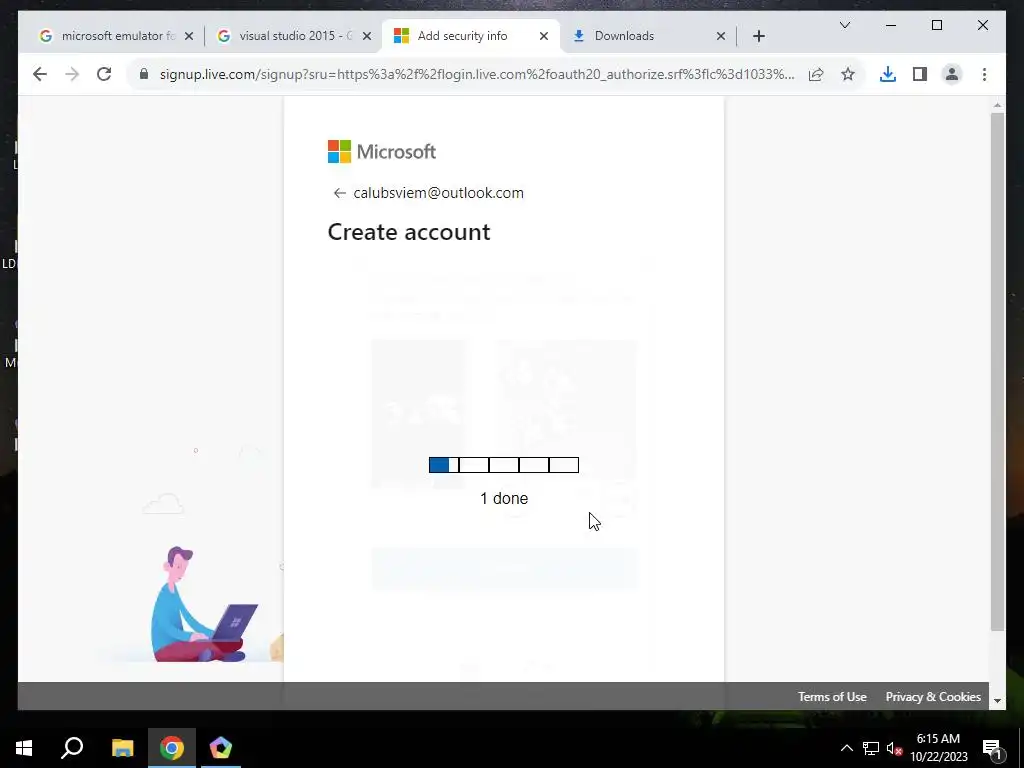Image resolution: width=1024 pixels, height=768 pixels.
Task: Click the scrollbar up arrow
Action: [x=997, y=104]
